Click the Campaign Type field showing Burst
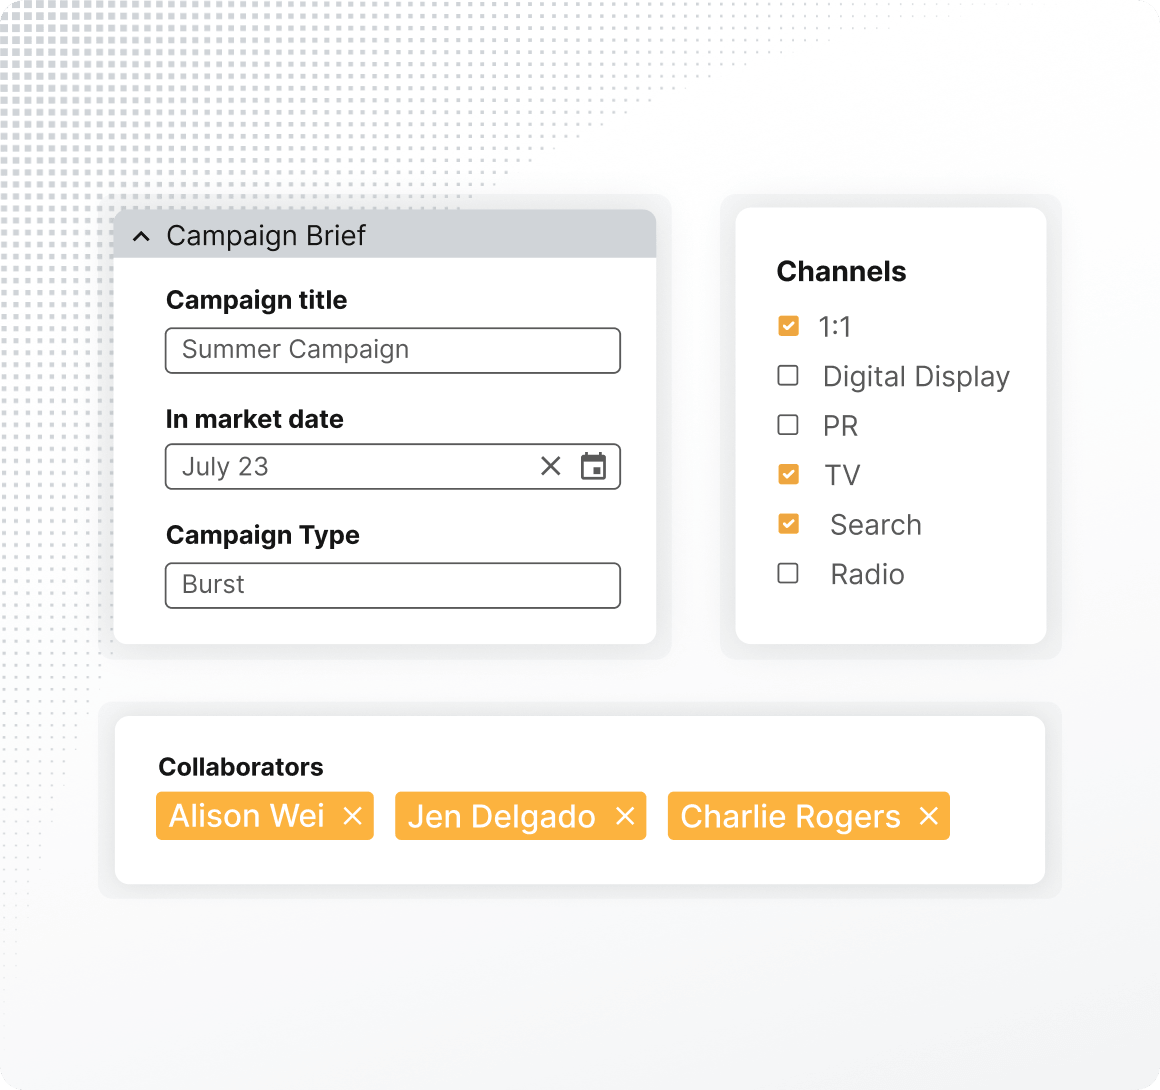 [392, 586]
